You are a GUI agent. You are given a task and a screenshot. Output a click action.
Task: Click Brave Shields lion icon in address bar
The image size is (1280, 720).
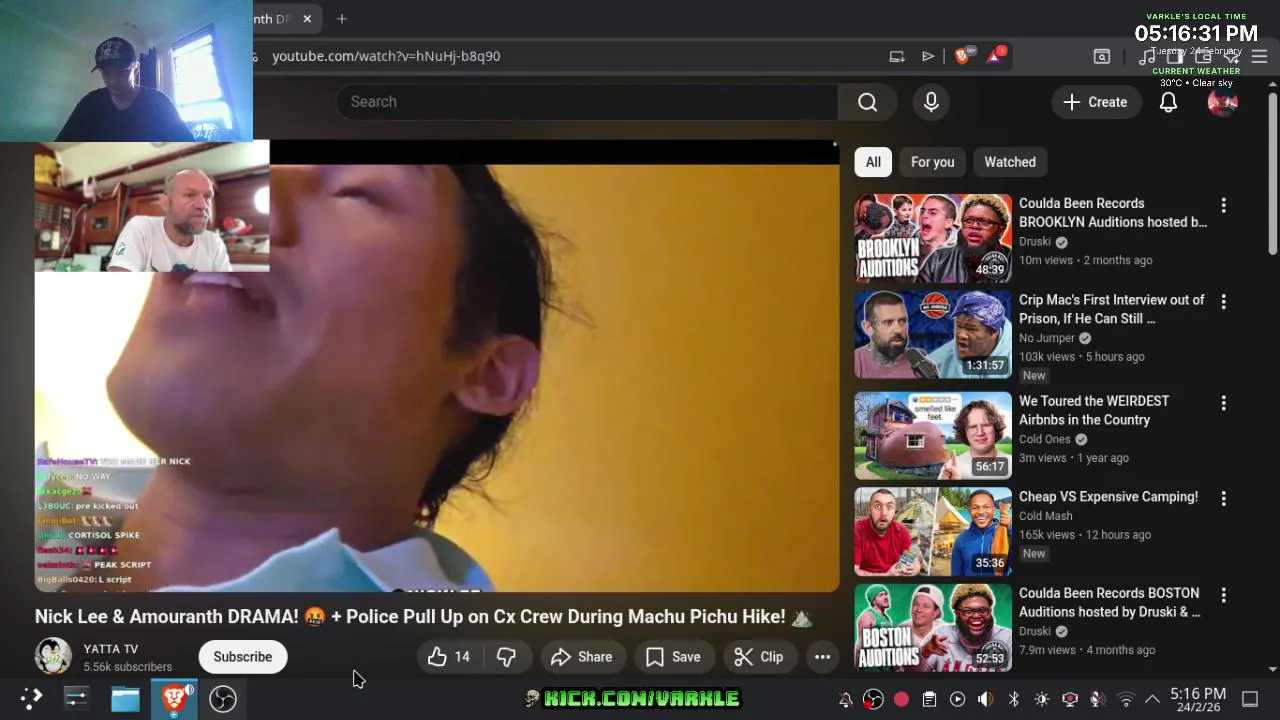coord(962,56)
